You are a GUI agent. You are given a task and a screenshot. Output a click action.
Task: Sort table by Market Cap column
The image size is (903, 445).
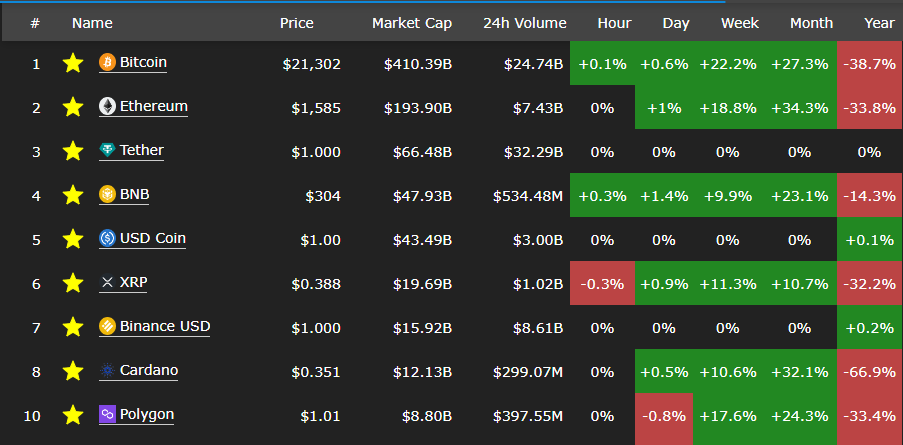412,23
